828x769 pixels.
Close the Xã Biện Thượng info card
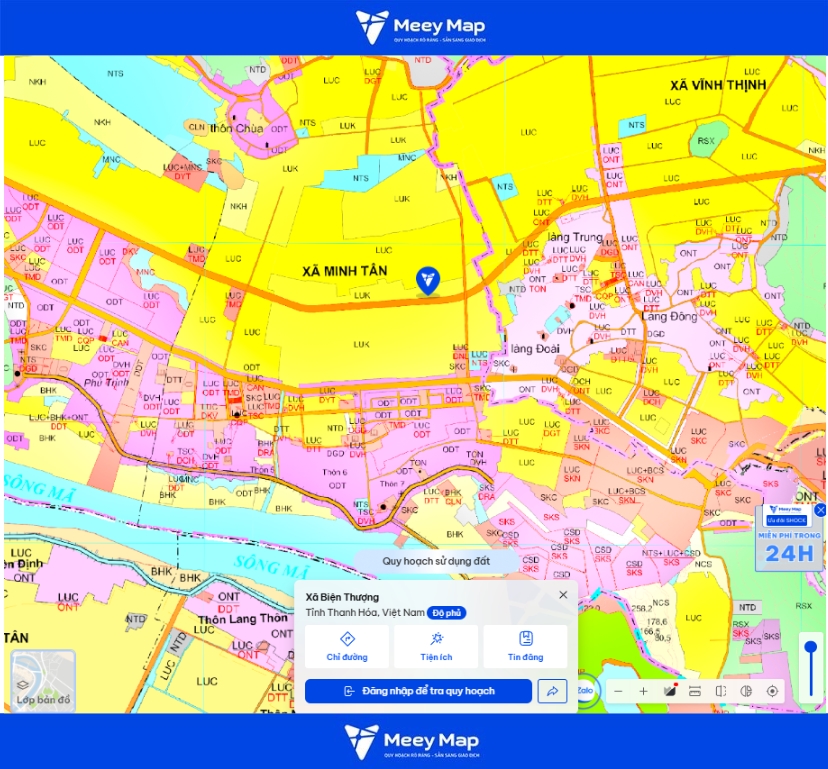pyautogui.click(x=563, y=595)
